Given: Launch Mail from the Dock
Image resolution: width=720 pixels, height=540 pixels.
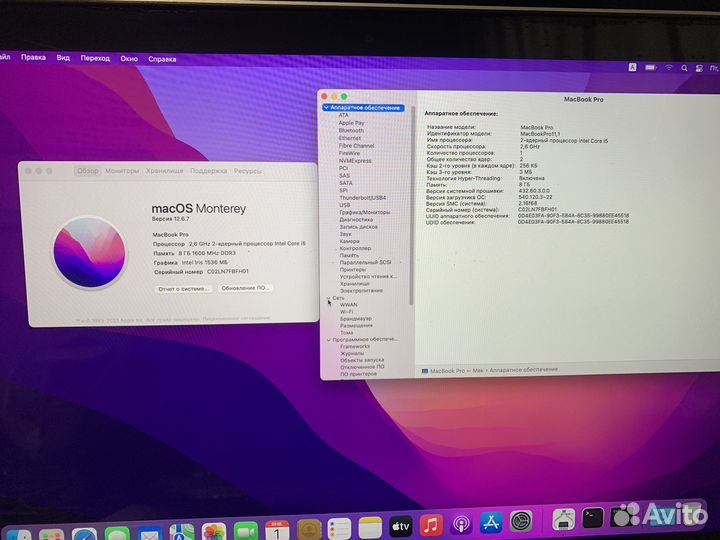Looking at the screenshot, I should [x=150, y=534].
